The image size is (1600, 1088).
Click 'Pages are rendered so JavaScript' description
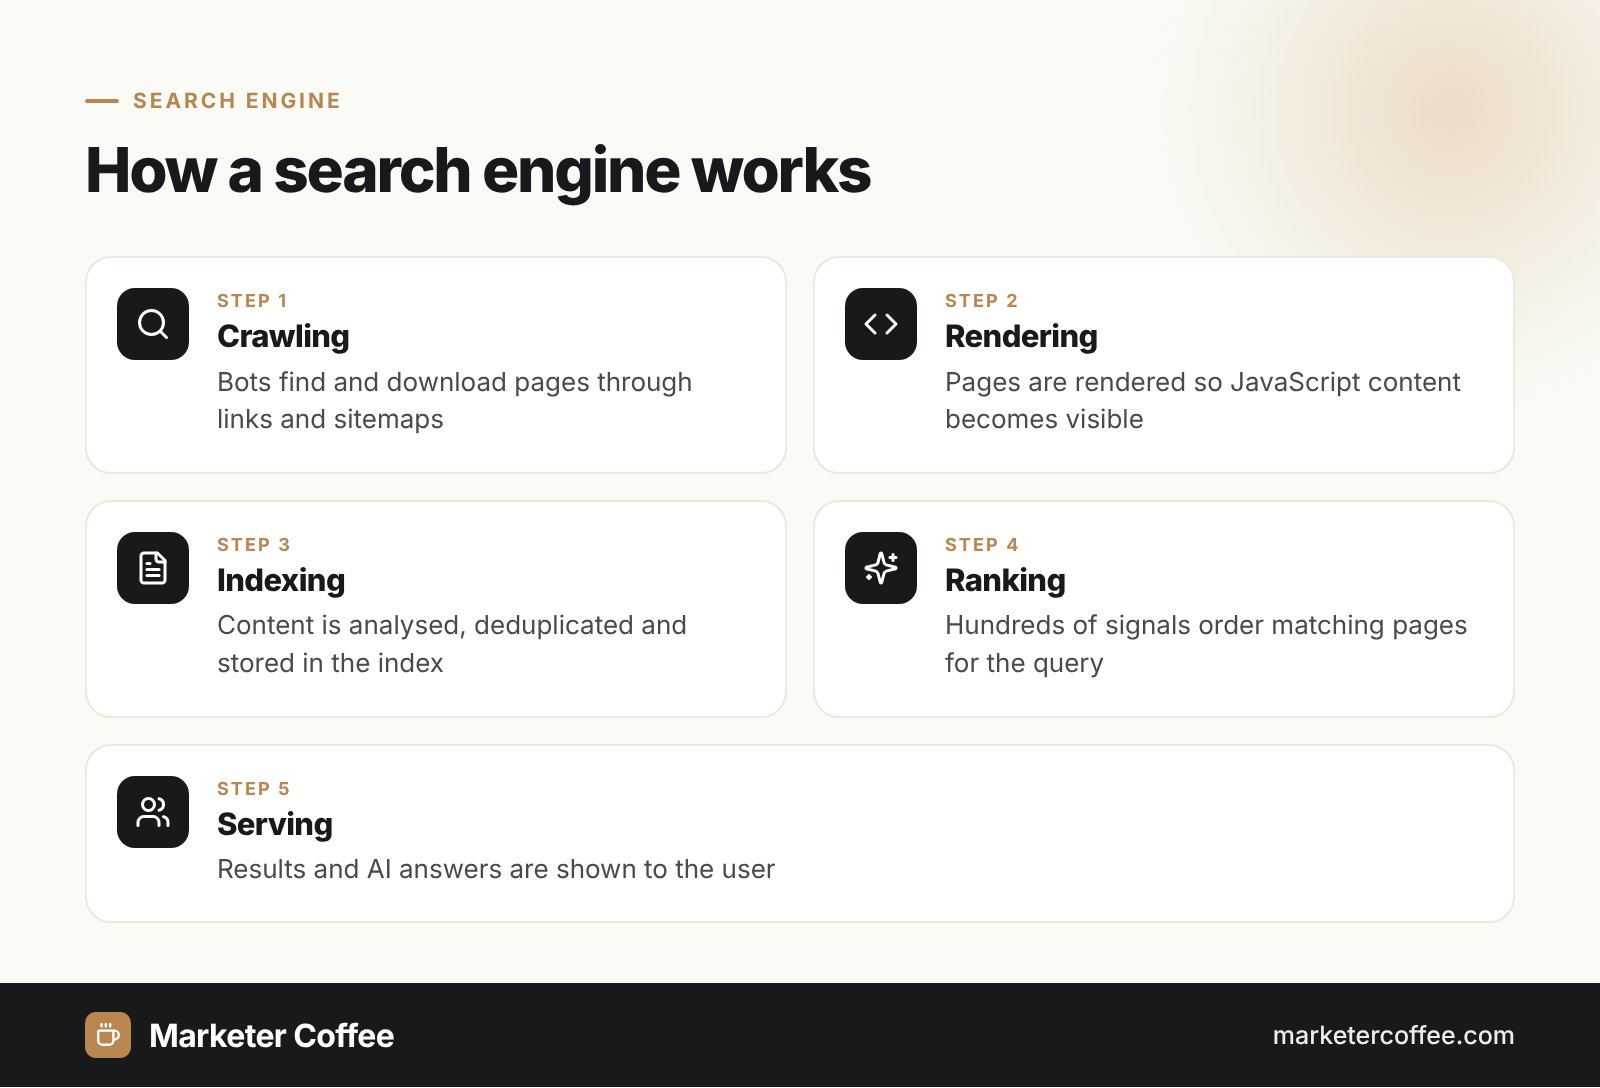1203,400
